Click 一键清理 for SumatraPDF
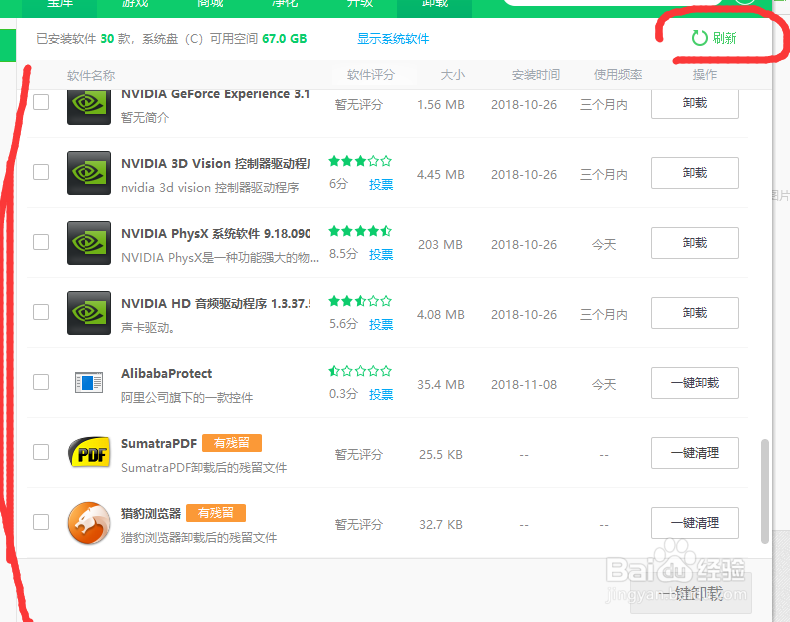 (x=695, y=453)
